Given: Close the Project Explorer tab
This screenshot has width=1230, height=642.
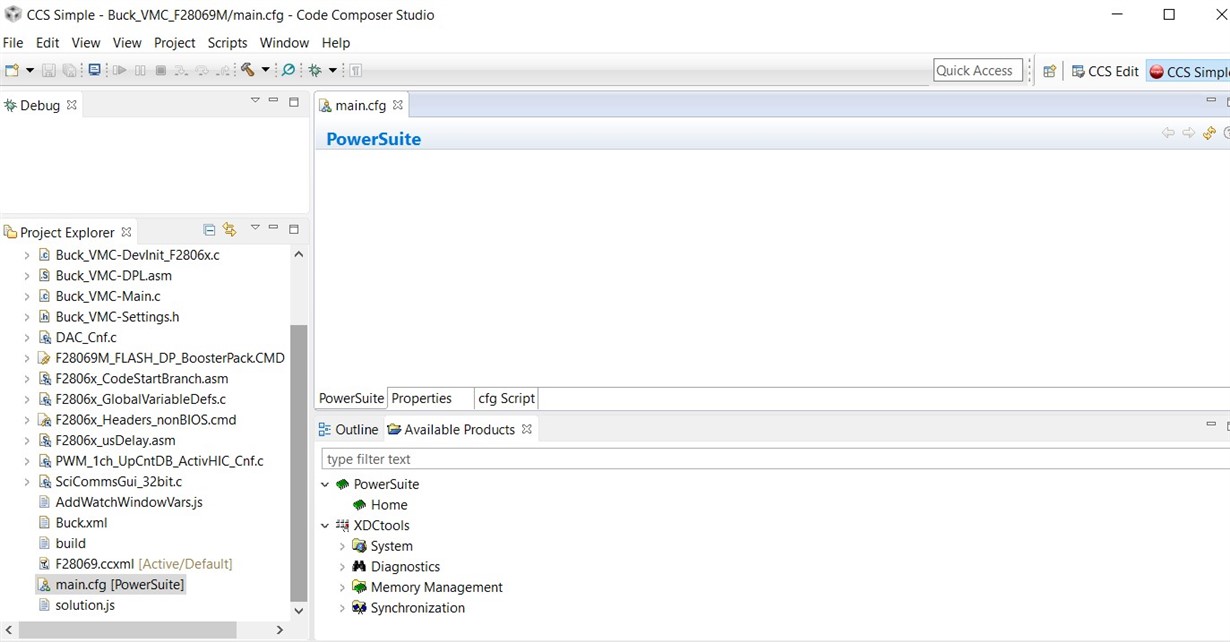Looking at the screenshot, I should pyautogui.click(x=126, y=232).
